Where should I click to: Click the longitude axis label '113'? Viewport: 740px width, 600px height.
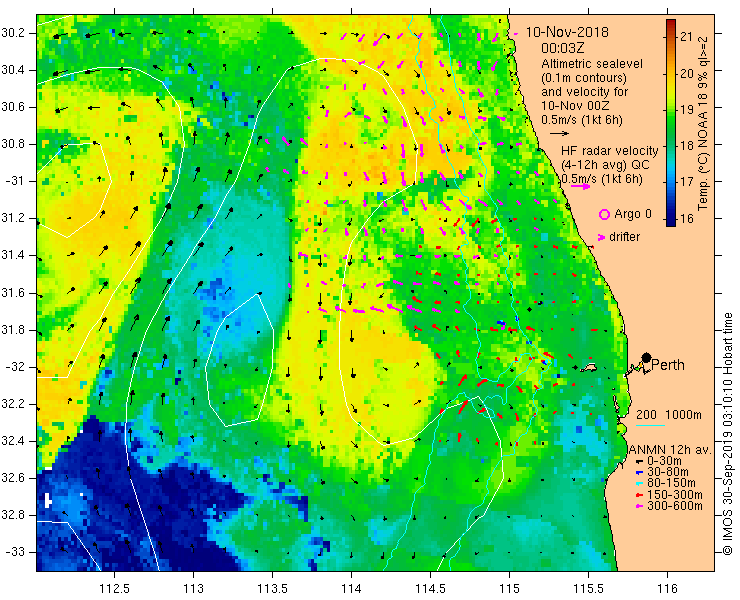tap(194, 588)
